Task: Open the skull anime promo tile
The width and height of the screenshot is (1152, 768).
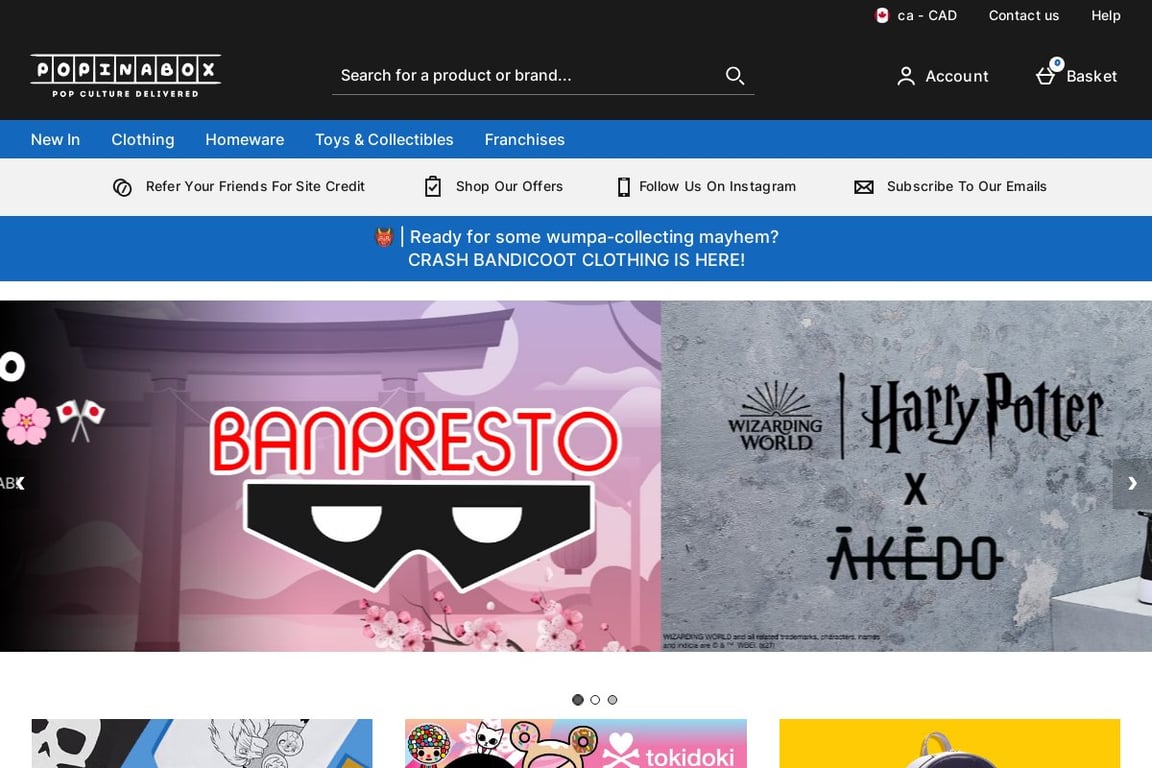Action: 202,743
